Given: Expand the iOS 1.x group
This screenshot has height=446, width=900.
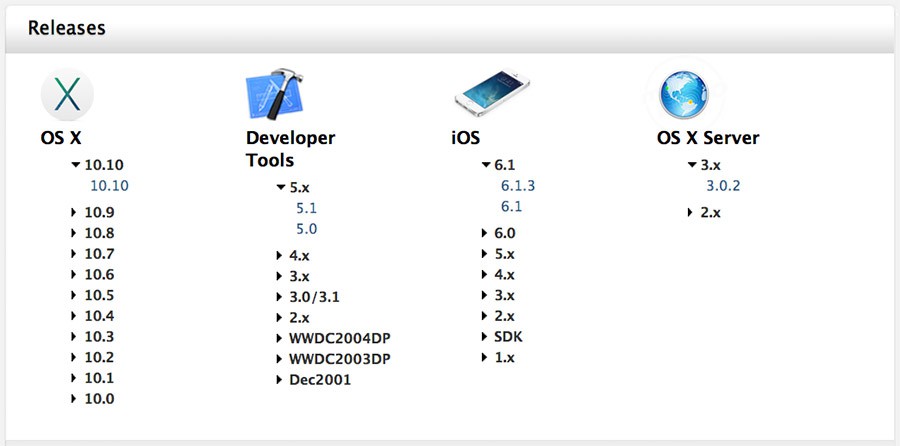Looking at the screenshot, I should [484, 357].
